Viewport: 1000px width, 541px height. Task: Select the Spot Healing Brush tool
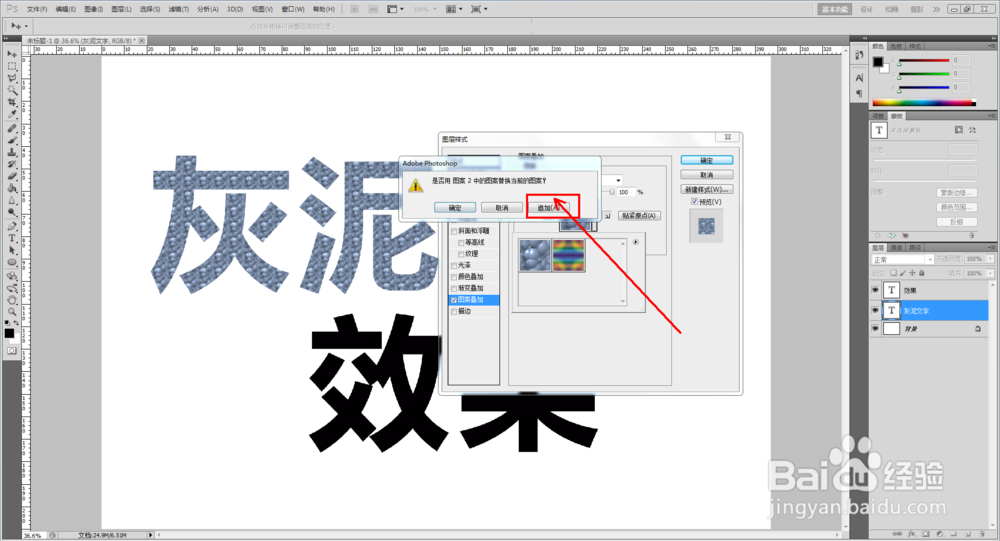click(11, 128)
